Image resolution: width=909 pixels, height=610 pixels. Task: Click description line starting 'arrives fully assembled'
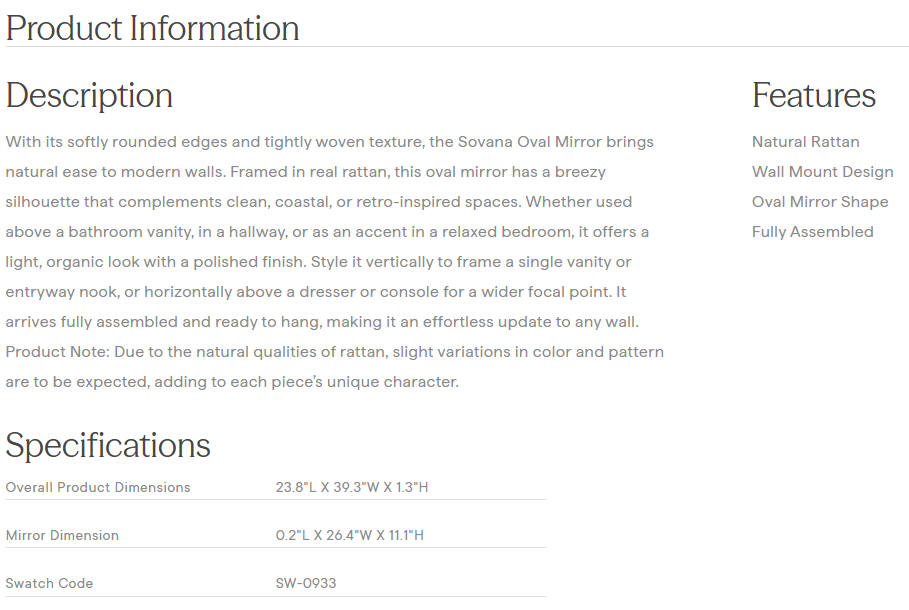point(321,322)
